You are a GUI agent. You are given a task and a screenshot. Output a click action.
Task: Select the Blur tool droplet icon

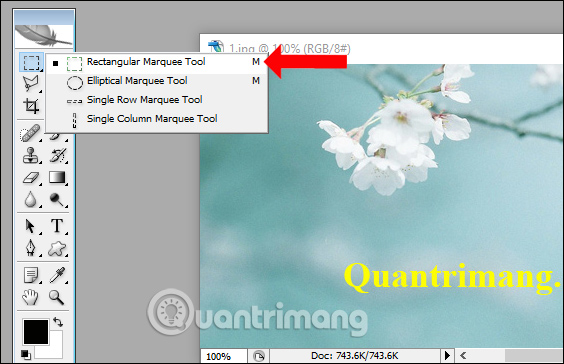tap(31, 199)
